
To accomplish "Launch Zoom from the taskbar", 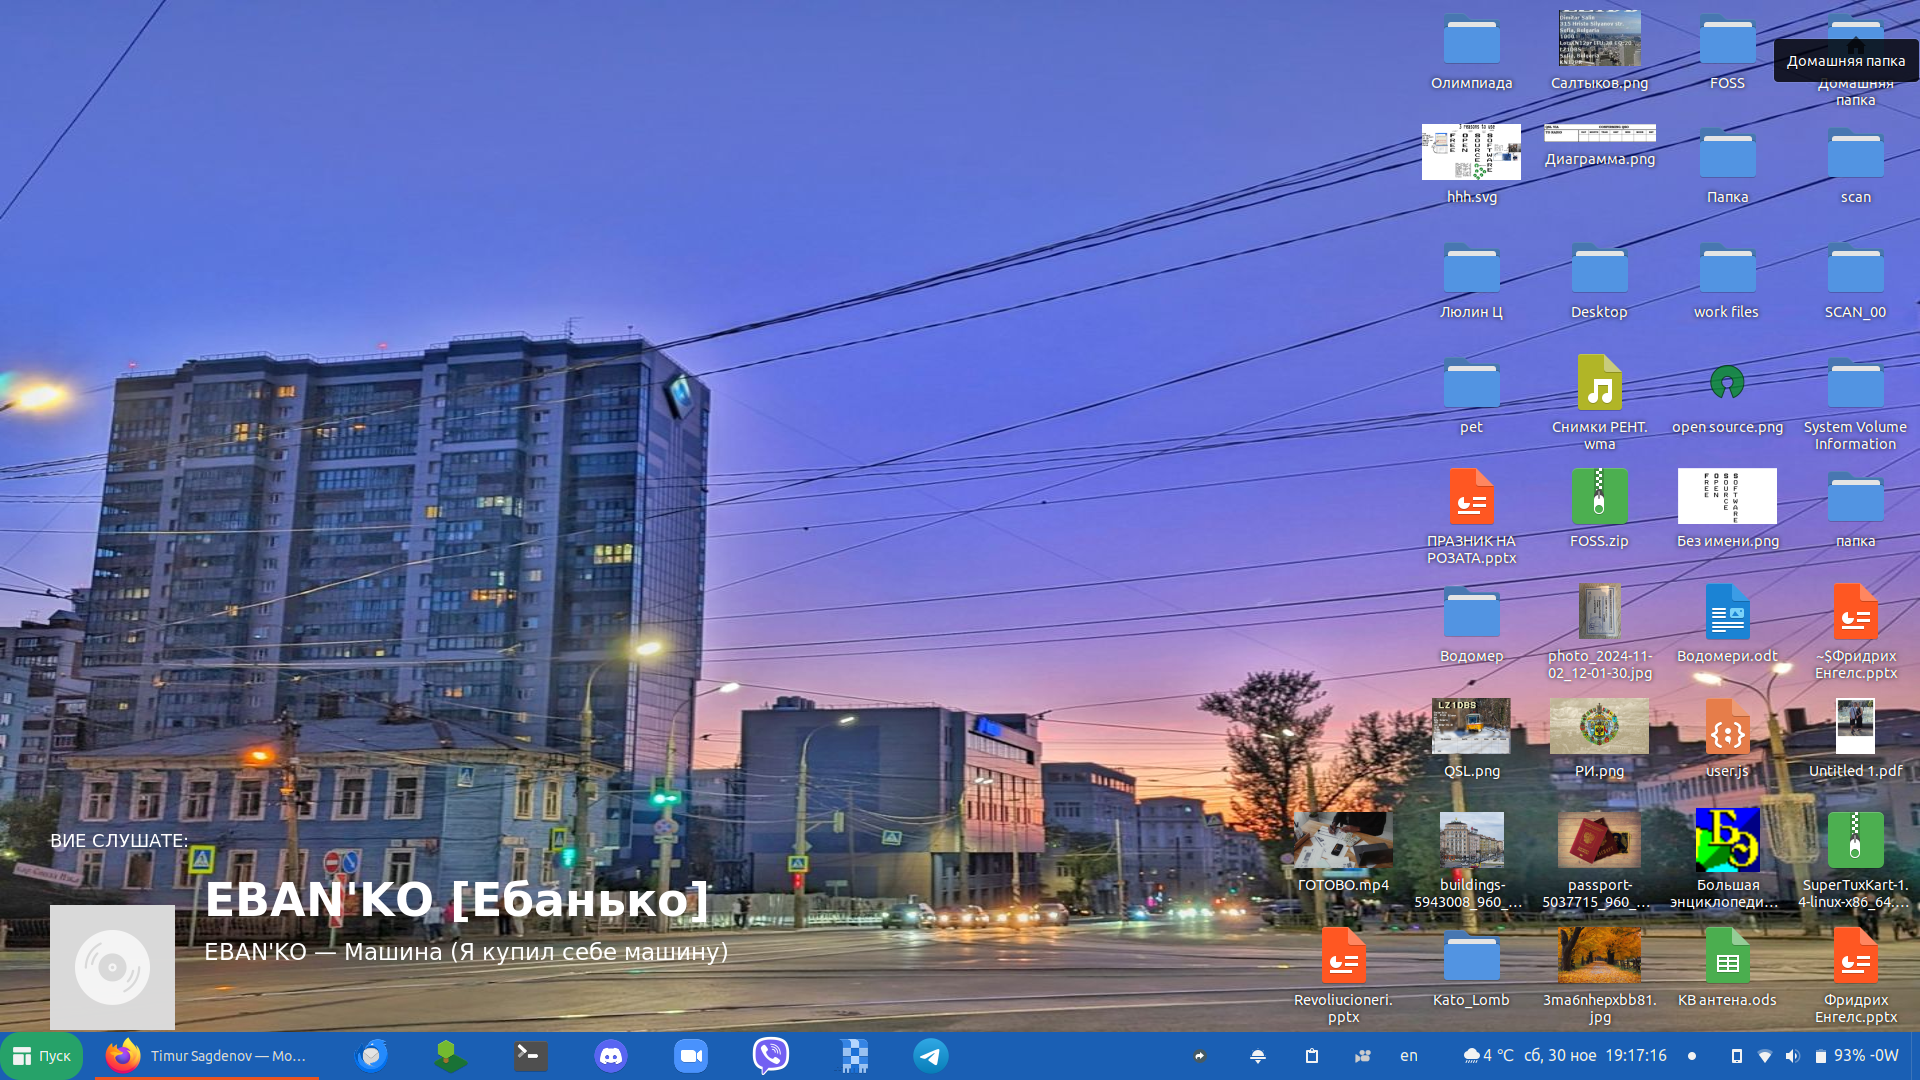I will tap(690, 1056).
